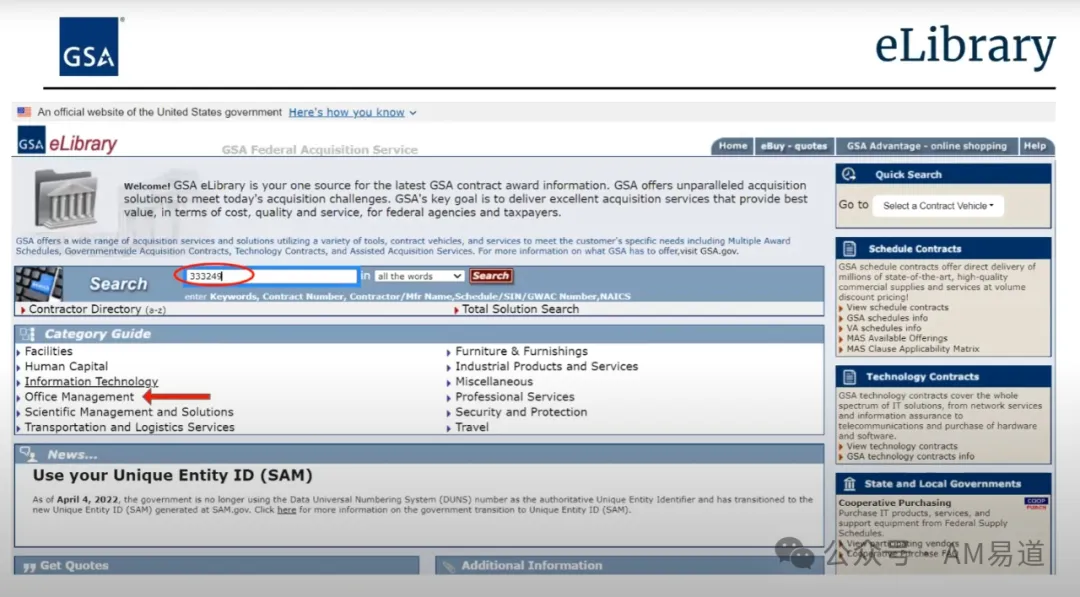The image size is (1080, 597).
Task: Select the Information Technology category
Action: pyautogui.click(x=91, y=381)
